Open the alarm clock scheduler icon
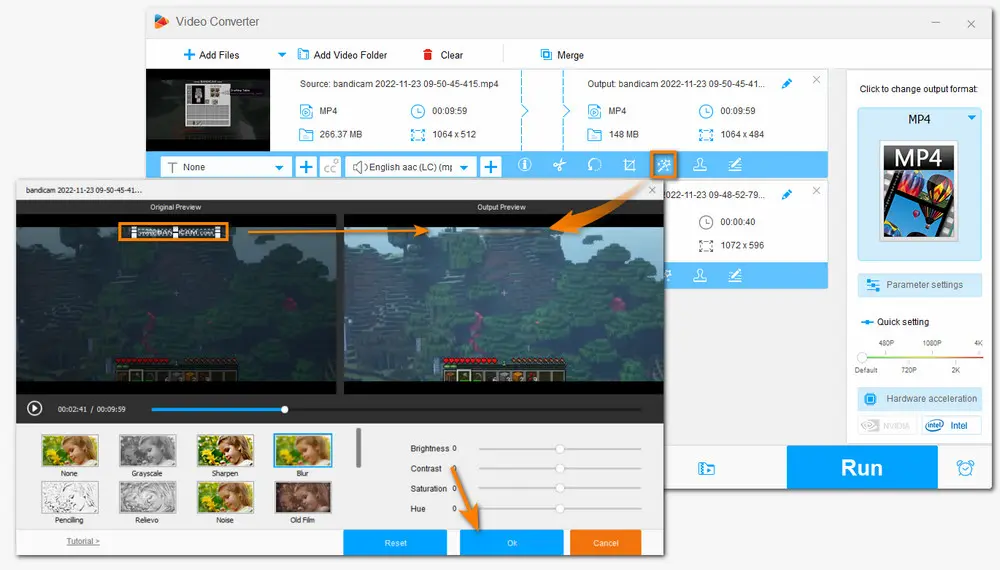1000x570 pixels. pos(965,468)
